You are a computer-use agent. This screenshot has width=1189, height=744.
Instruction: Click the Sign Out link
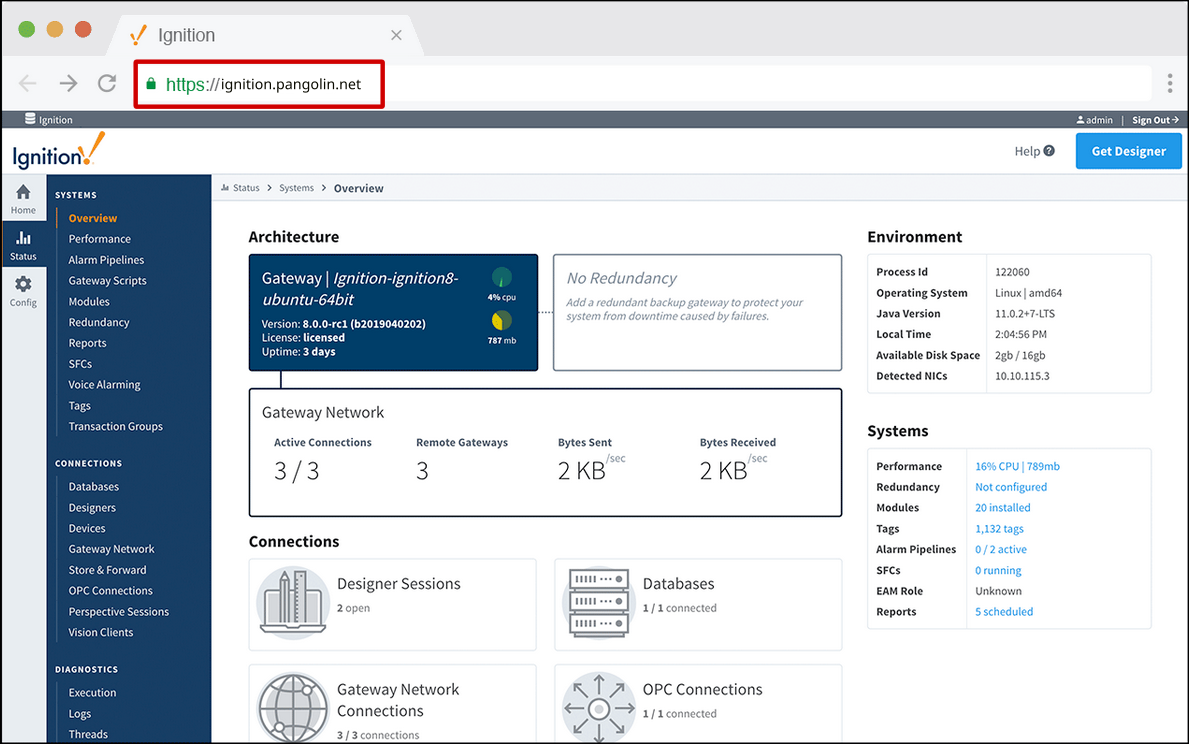click(x=1155, y=120)
